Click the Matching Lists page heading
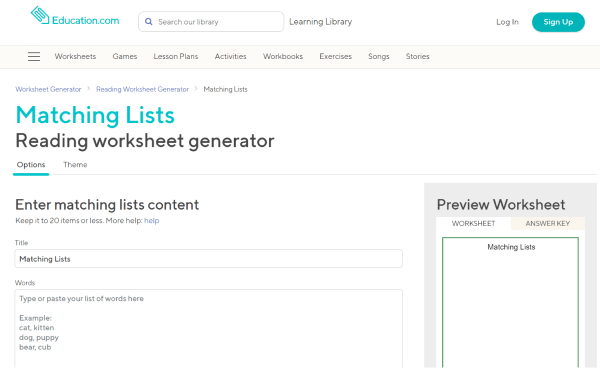The height and width of the screenshot is (368, 600). tap(95, 115)
